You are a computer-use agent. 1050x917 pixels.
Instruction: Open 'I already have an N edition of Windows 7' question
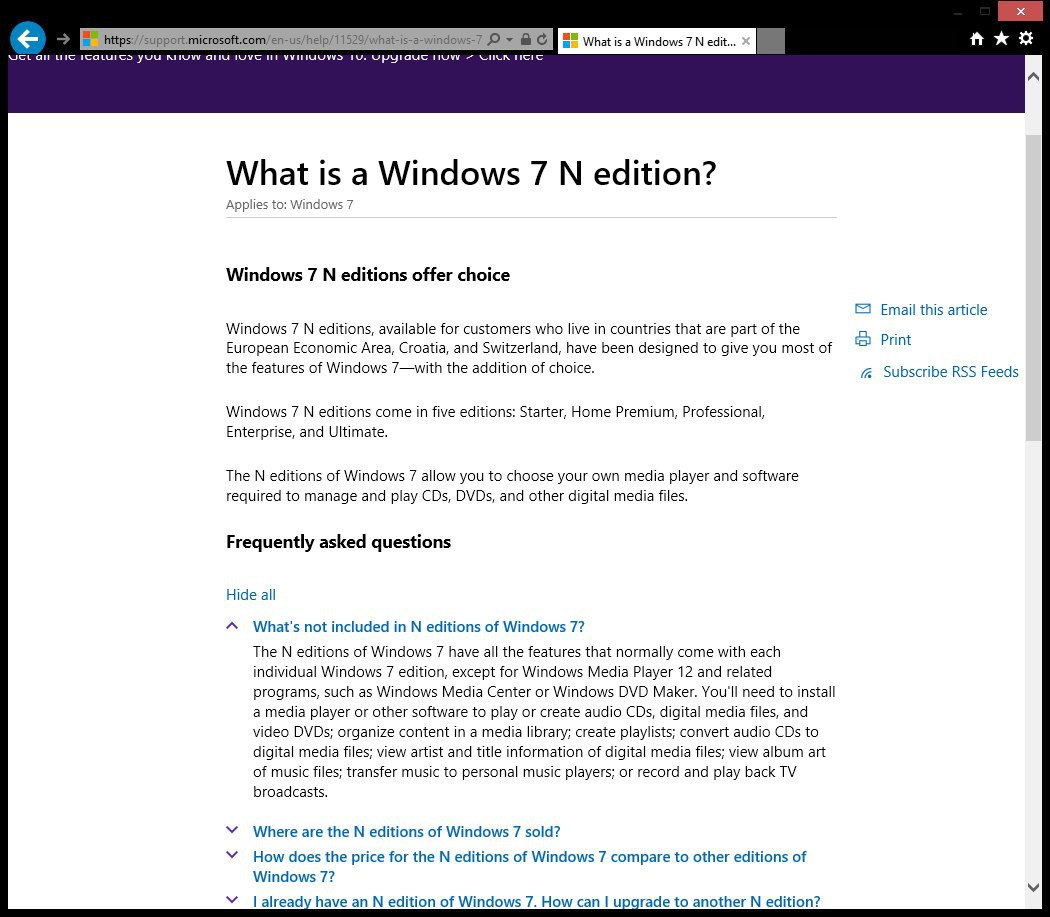click(x=536, y=902)
